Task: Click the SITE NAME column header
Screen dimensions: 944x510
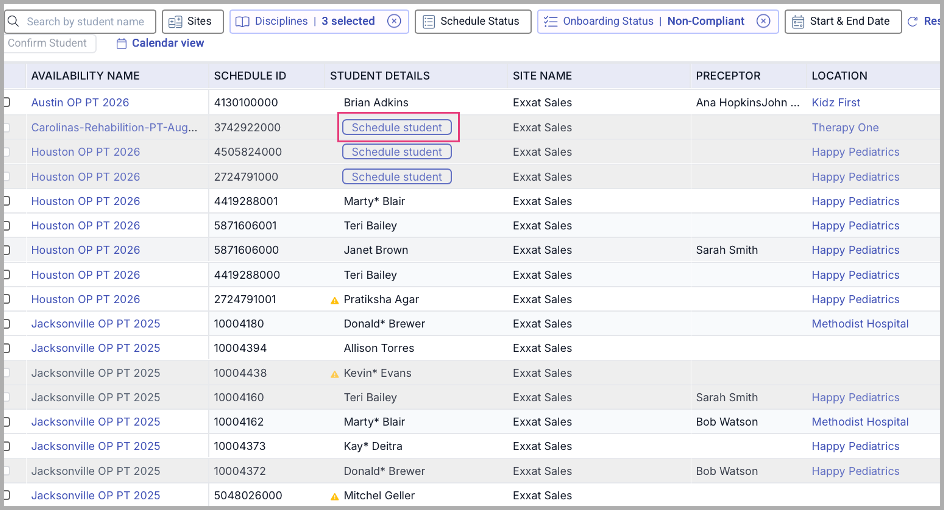Action: 542,76
